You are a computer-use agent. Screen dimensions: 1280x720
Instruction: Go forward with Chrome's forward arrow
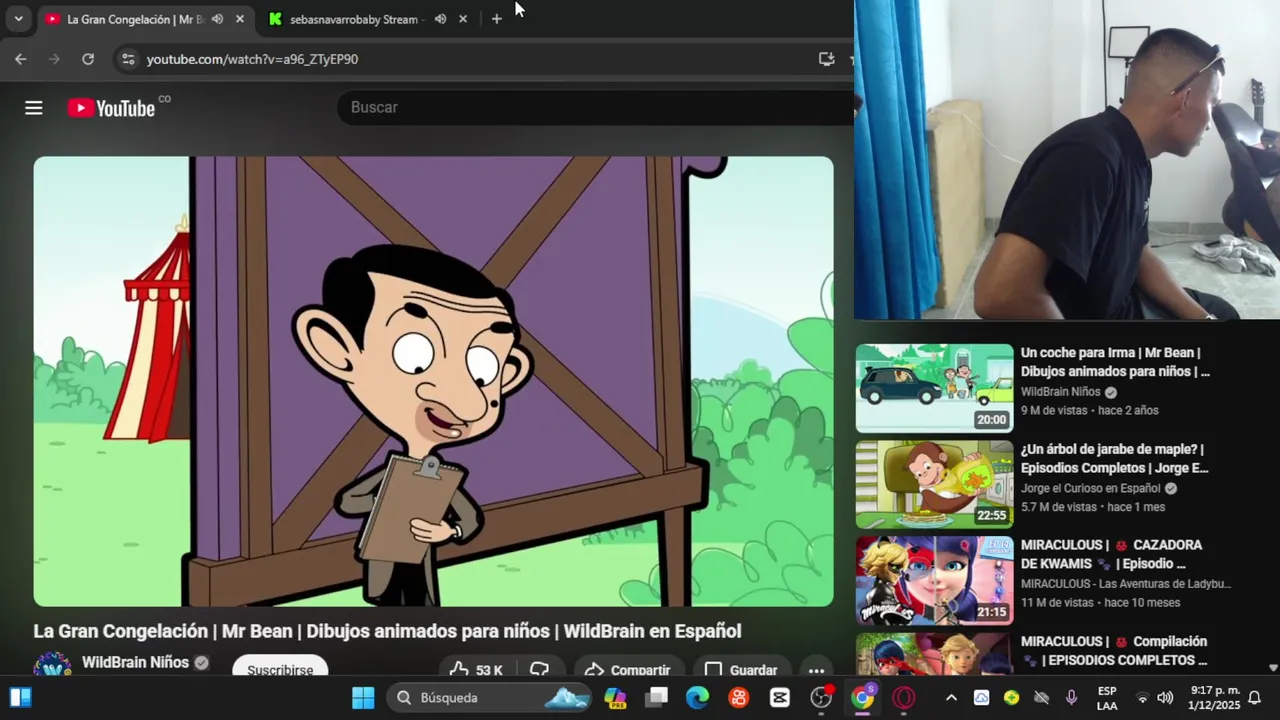[x=54, y=59]
